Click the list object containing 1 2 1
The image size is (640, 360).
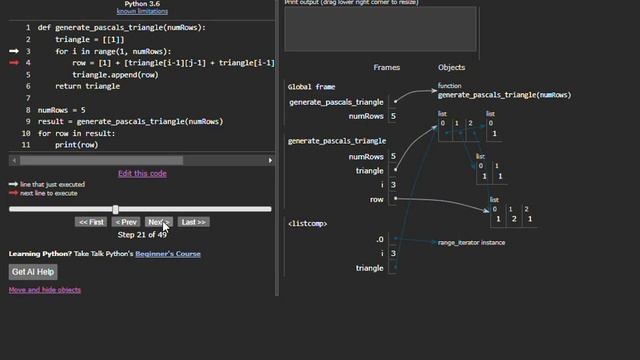[513, 215]
